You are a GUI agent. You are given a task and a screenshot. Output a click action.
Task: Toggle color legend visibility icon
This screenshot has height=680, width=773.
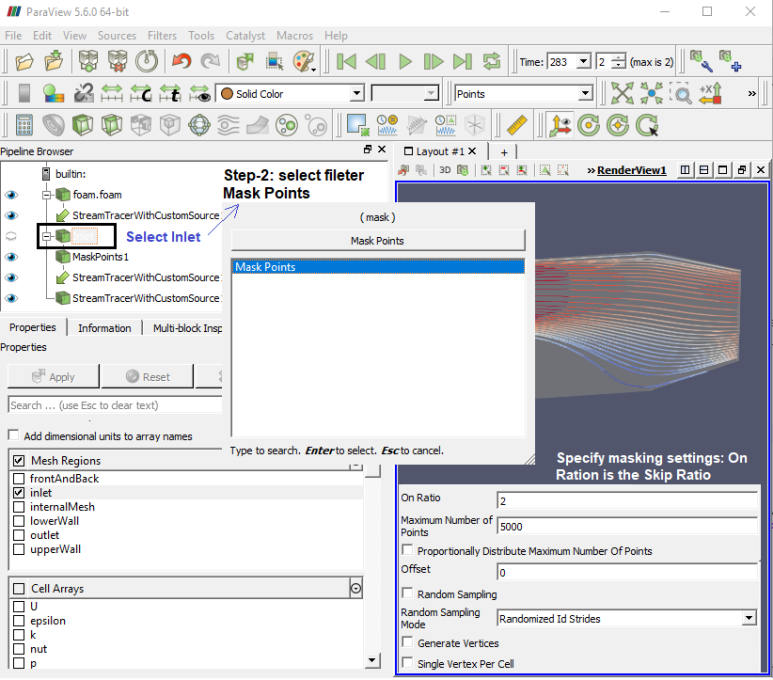[x=53, y=93]
